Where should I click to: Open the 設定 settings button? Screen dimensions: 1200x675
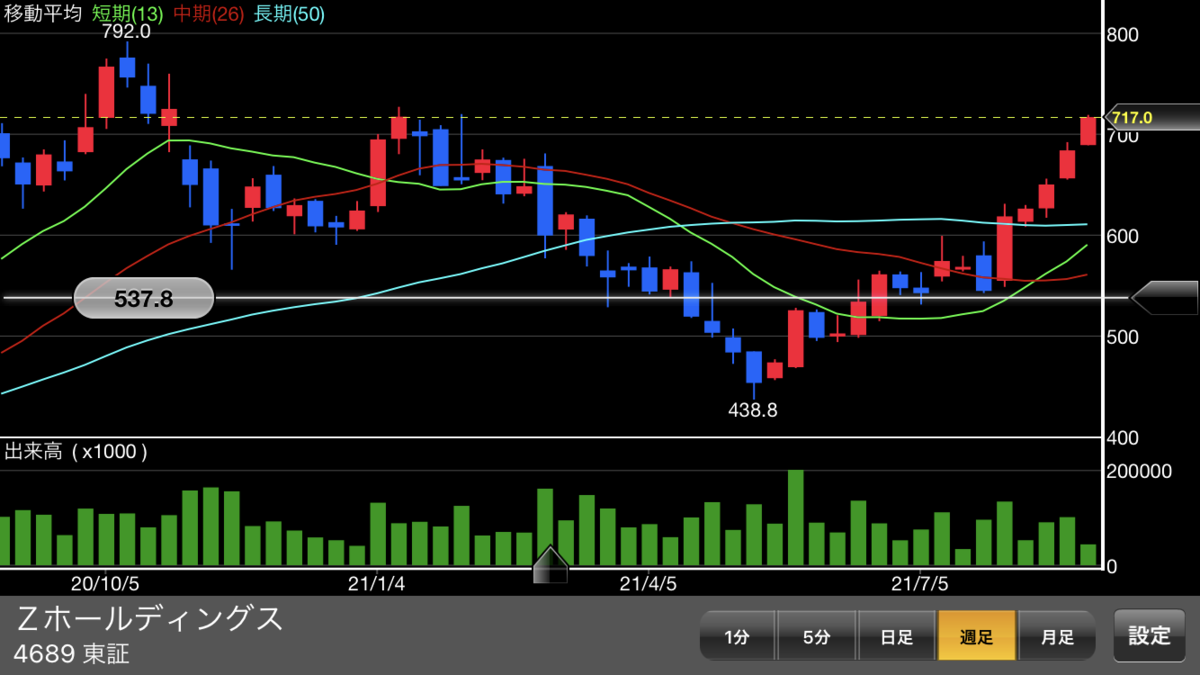point(1149,636)
